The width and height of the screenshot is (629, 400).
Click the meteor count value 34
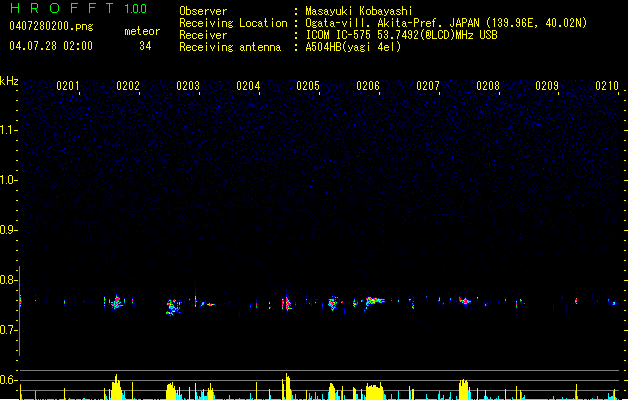(145, 46)
